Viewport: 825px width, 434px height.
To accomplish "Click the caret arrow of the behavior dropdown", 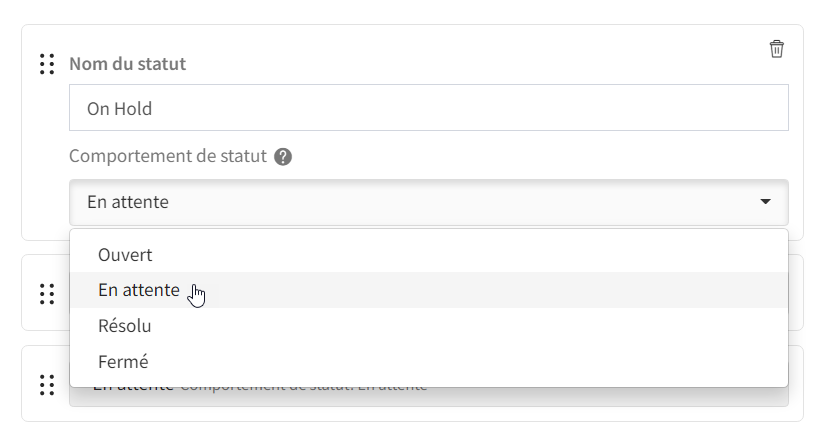I will (x=766, y=202).
